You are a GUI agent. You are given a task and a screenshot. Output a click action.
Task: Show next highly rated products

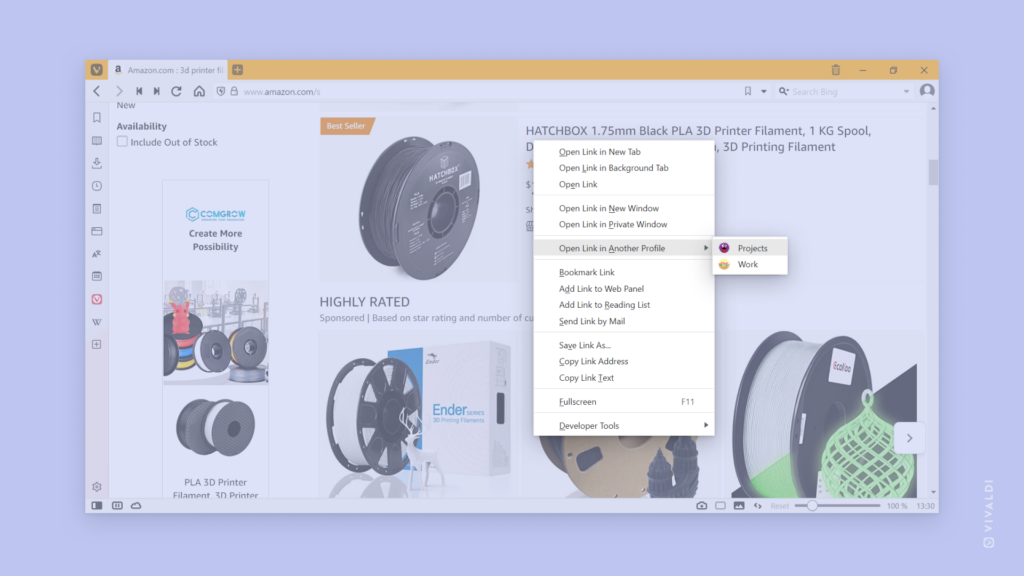point(909,438)
